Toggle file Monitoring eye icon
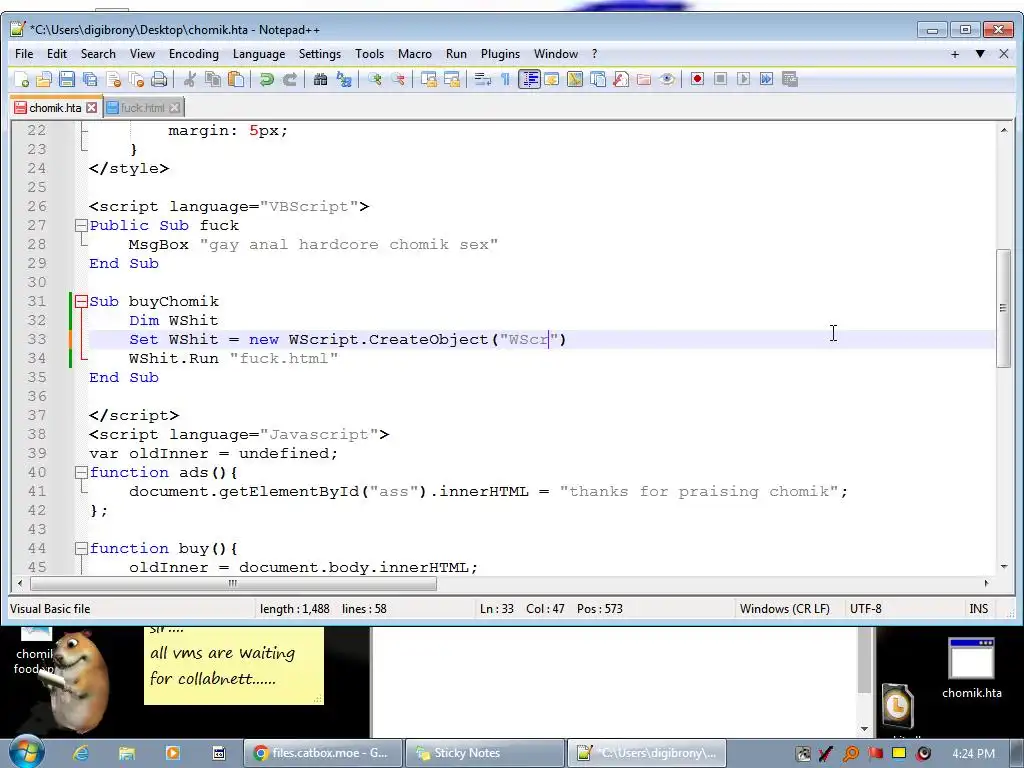 (667, 80)
